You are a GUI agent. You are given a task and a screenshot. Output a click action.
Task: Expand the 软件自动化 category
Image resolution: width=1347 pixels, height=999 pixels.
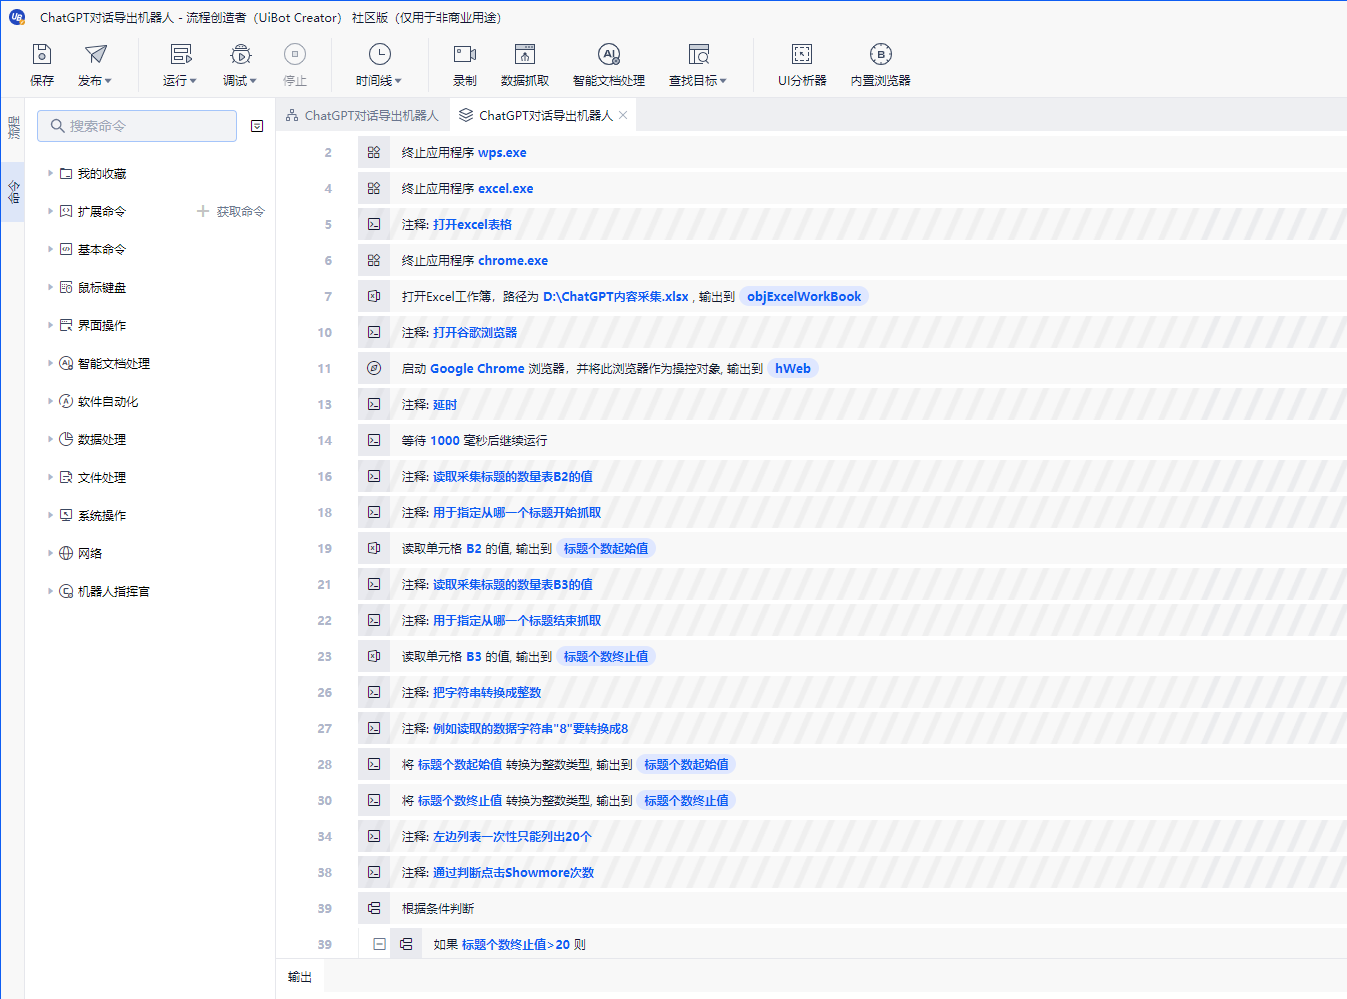50,401
